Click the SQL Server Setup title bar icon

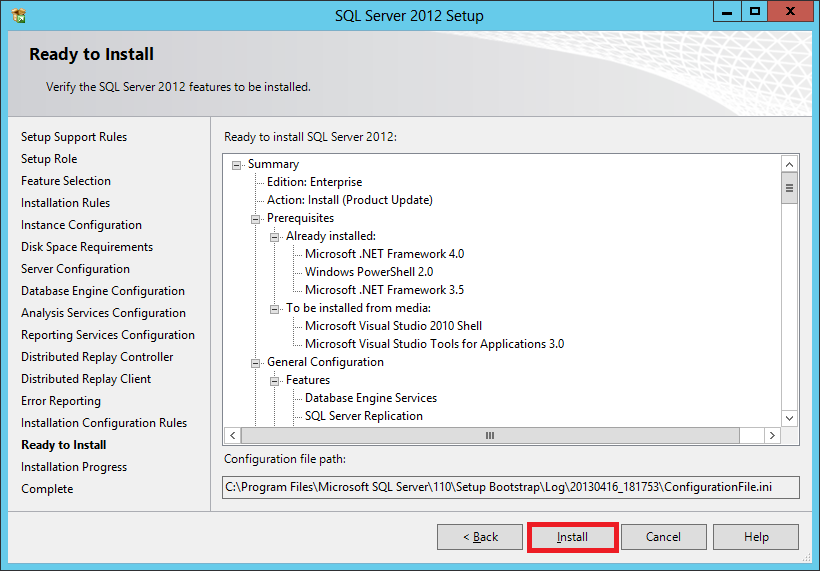[18, 15]
